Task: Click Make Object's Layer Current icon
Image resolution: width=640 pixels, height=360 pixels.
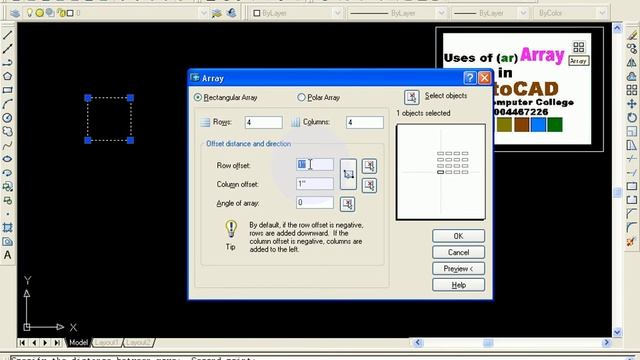Action: coord(217,13)
